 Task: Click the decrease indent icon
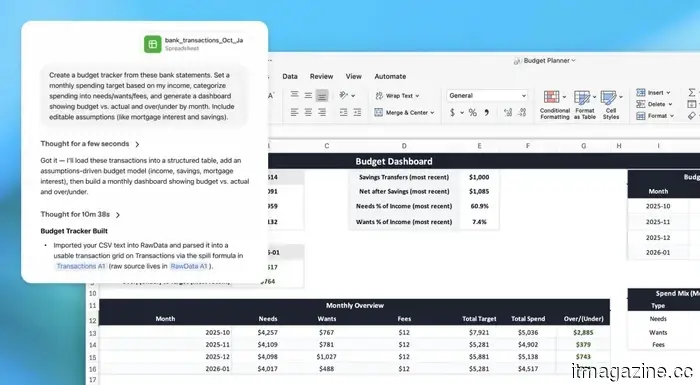click(x=343, y=112)
